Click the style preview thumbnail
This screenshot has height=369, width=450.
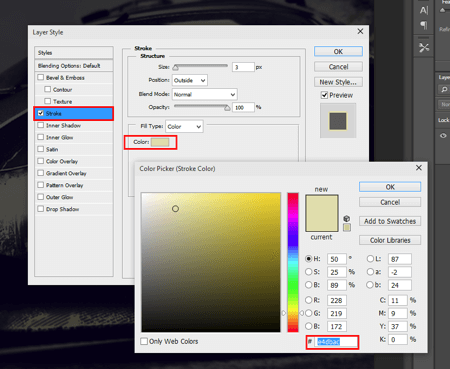pyautogui.click(x=338, y=120)
